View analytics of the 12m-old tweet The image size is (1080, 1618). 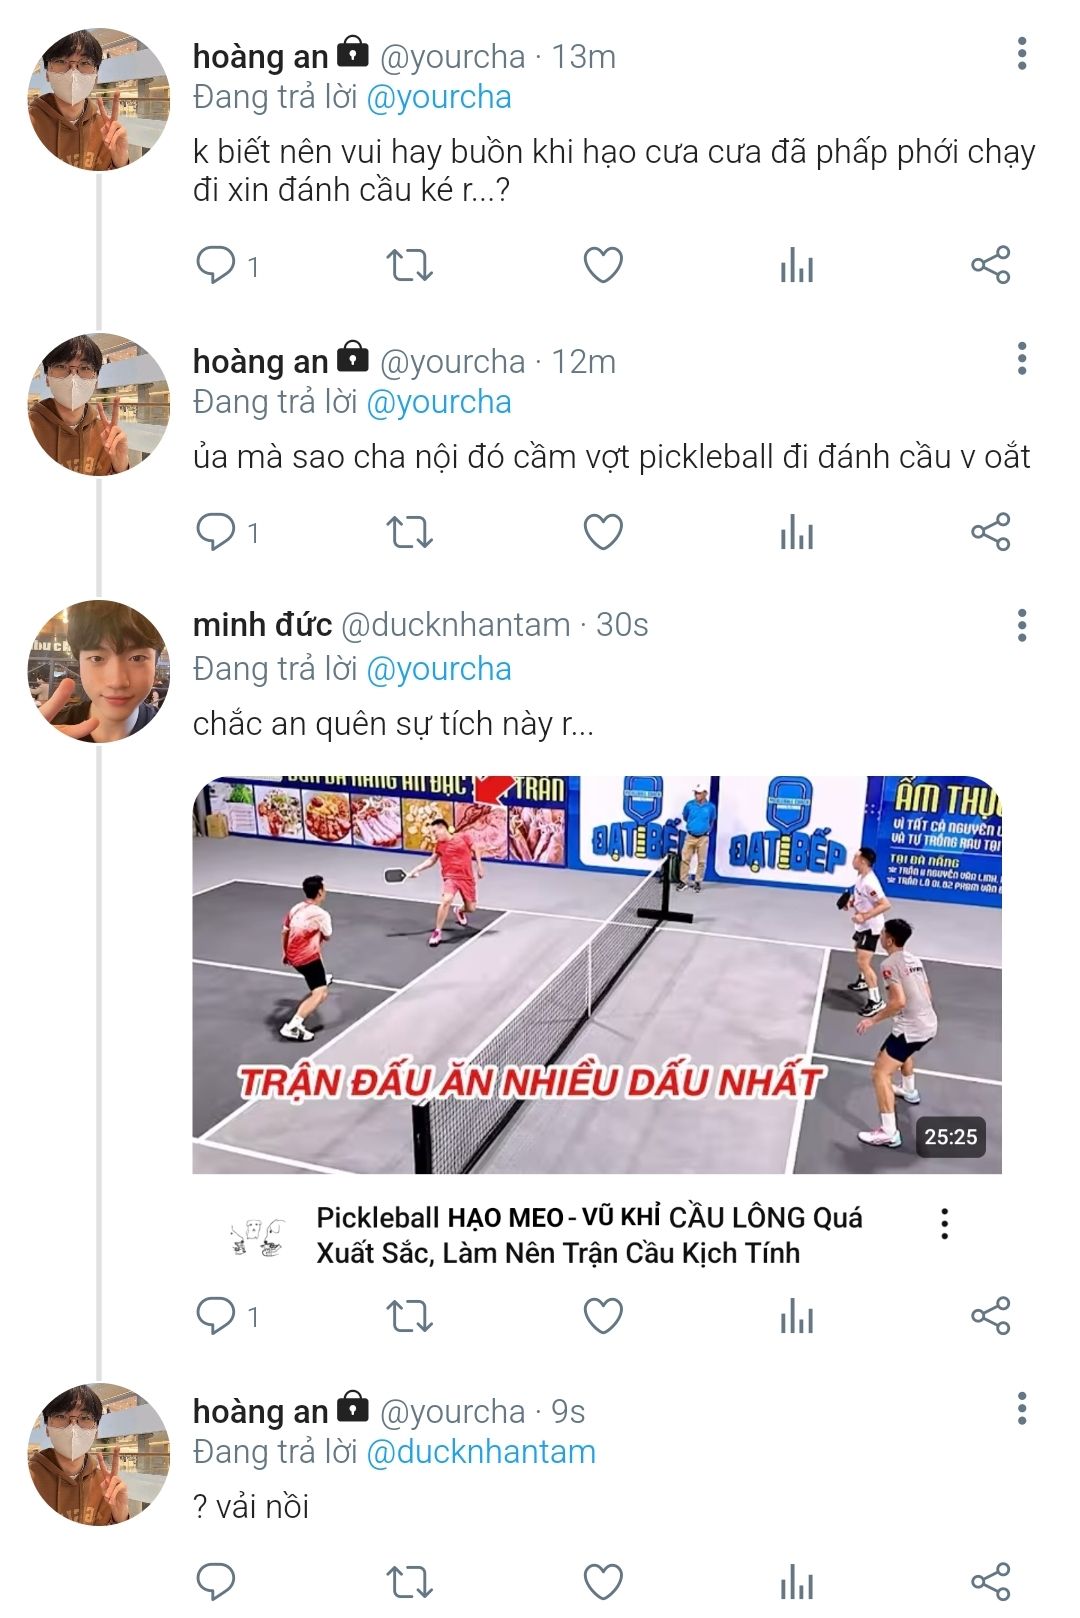pos(796,532)
